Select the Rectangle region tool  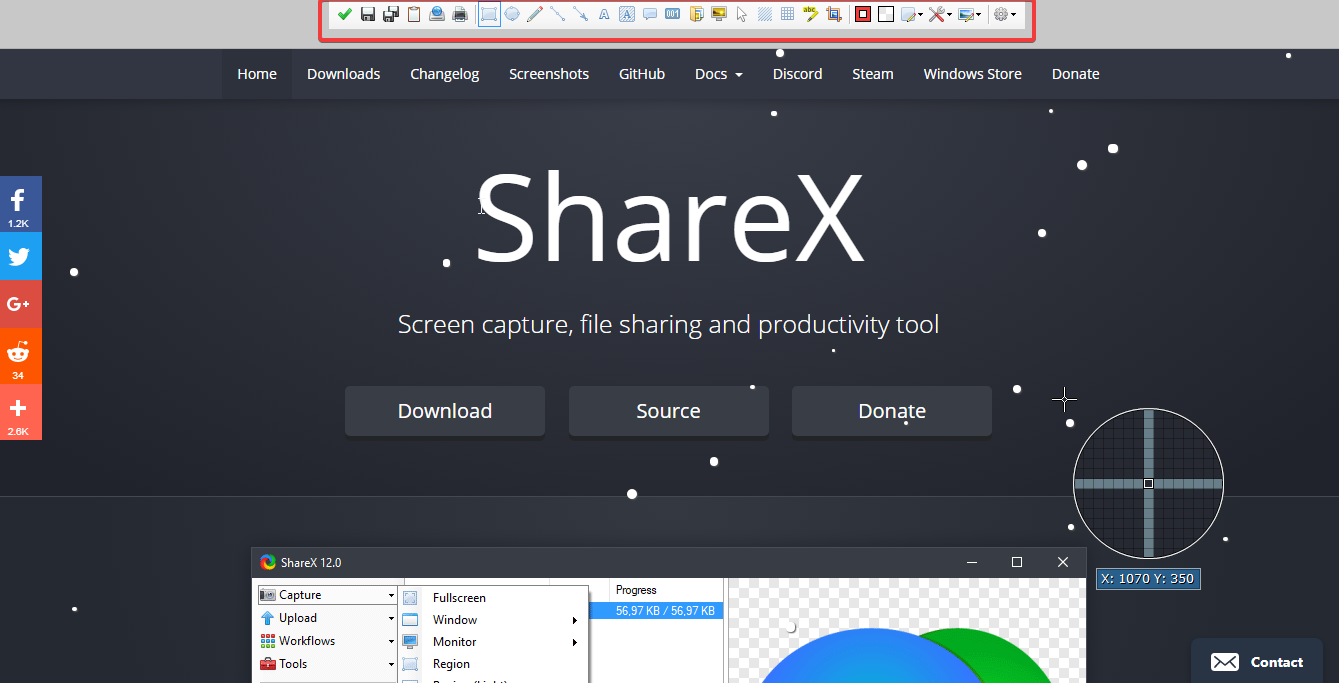click(x=489, y=14)
